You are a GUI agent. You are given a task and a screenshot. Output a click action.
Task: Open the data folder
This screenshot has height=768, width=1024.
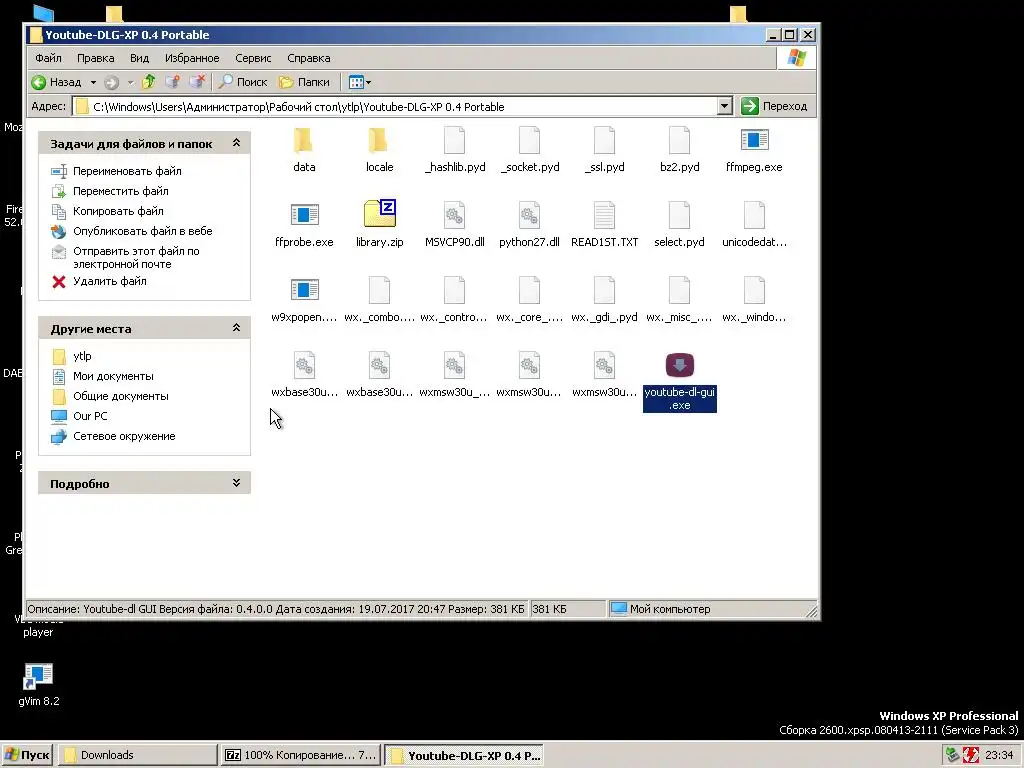(x=304, y=150)
